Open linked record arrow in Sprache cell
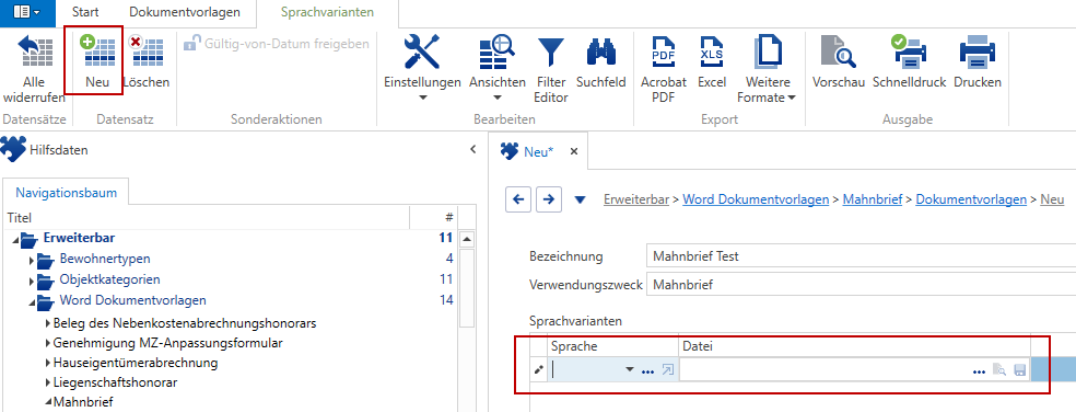Screen dimensions: 1076x412 tap(668, 371)
